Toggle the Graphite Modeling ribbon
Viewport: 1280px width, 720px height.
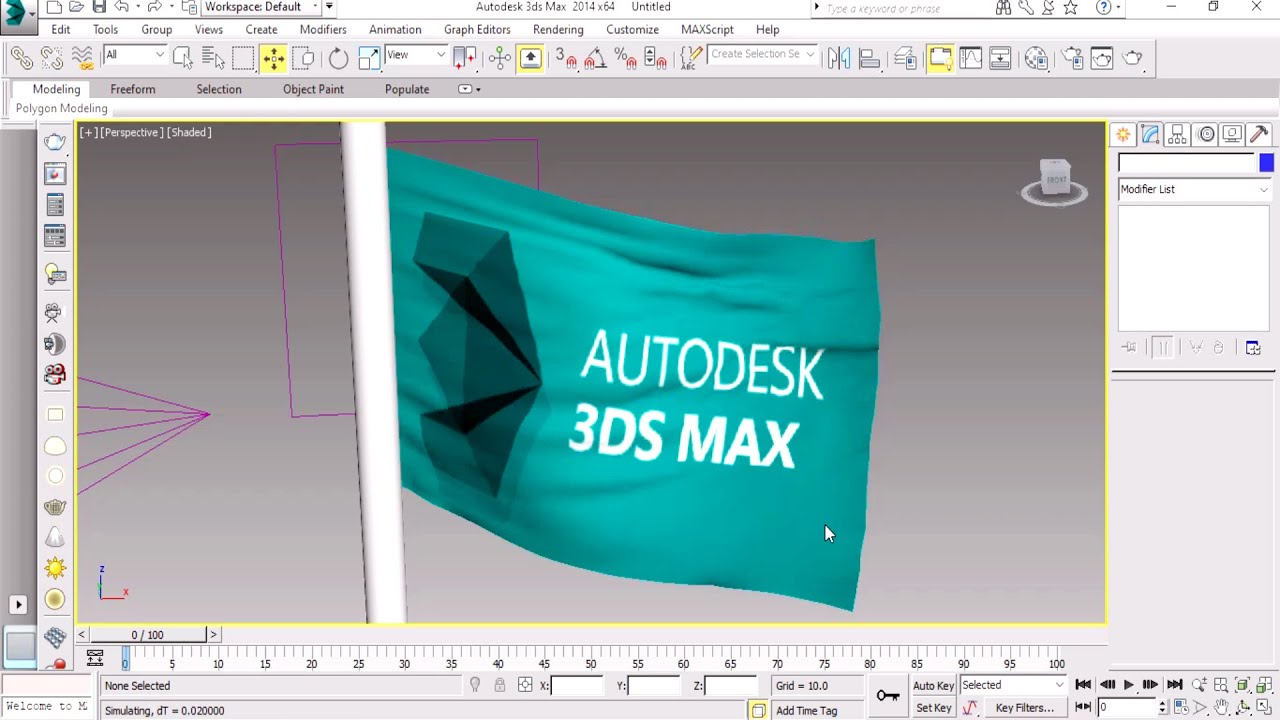[x=940, y=58]
